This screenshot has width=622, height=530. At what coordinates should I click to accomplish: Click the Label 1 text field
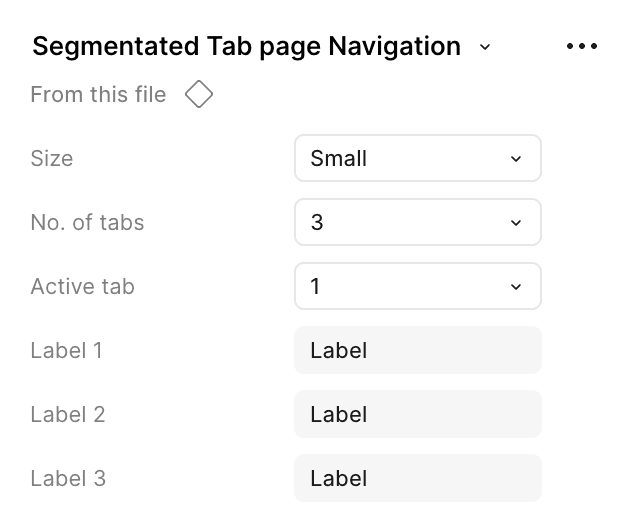click(417, 350)
